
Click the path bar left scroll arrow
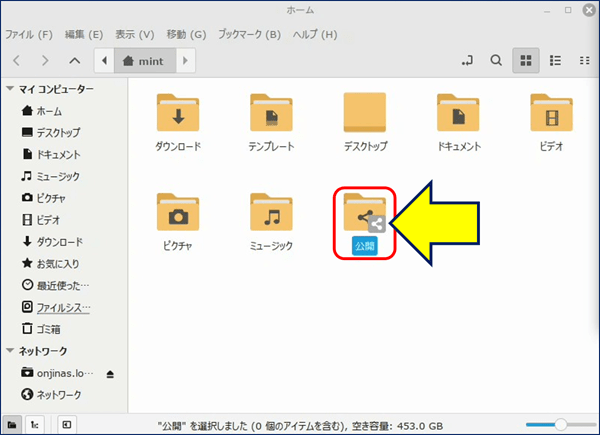(x=104, y=60)
